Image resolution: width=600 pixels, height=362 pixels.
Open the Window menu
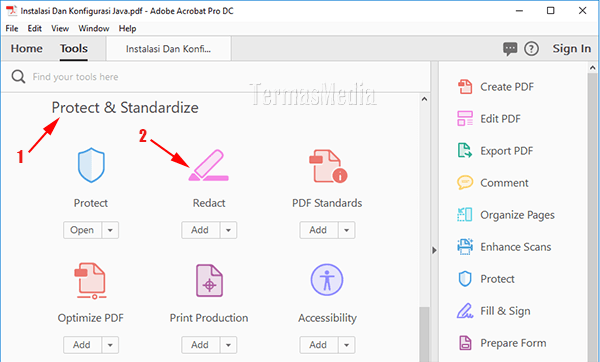coord(94,28)
